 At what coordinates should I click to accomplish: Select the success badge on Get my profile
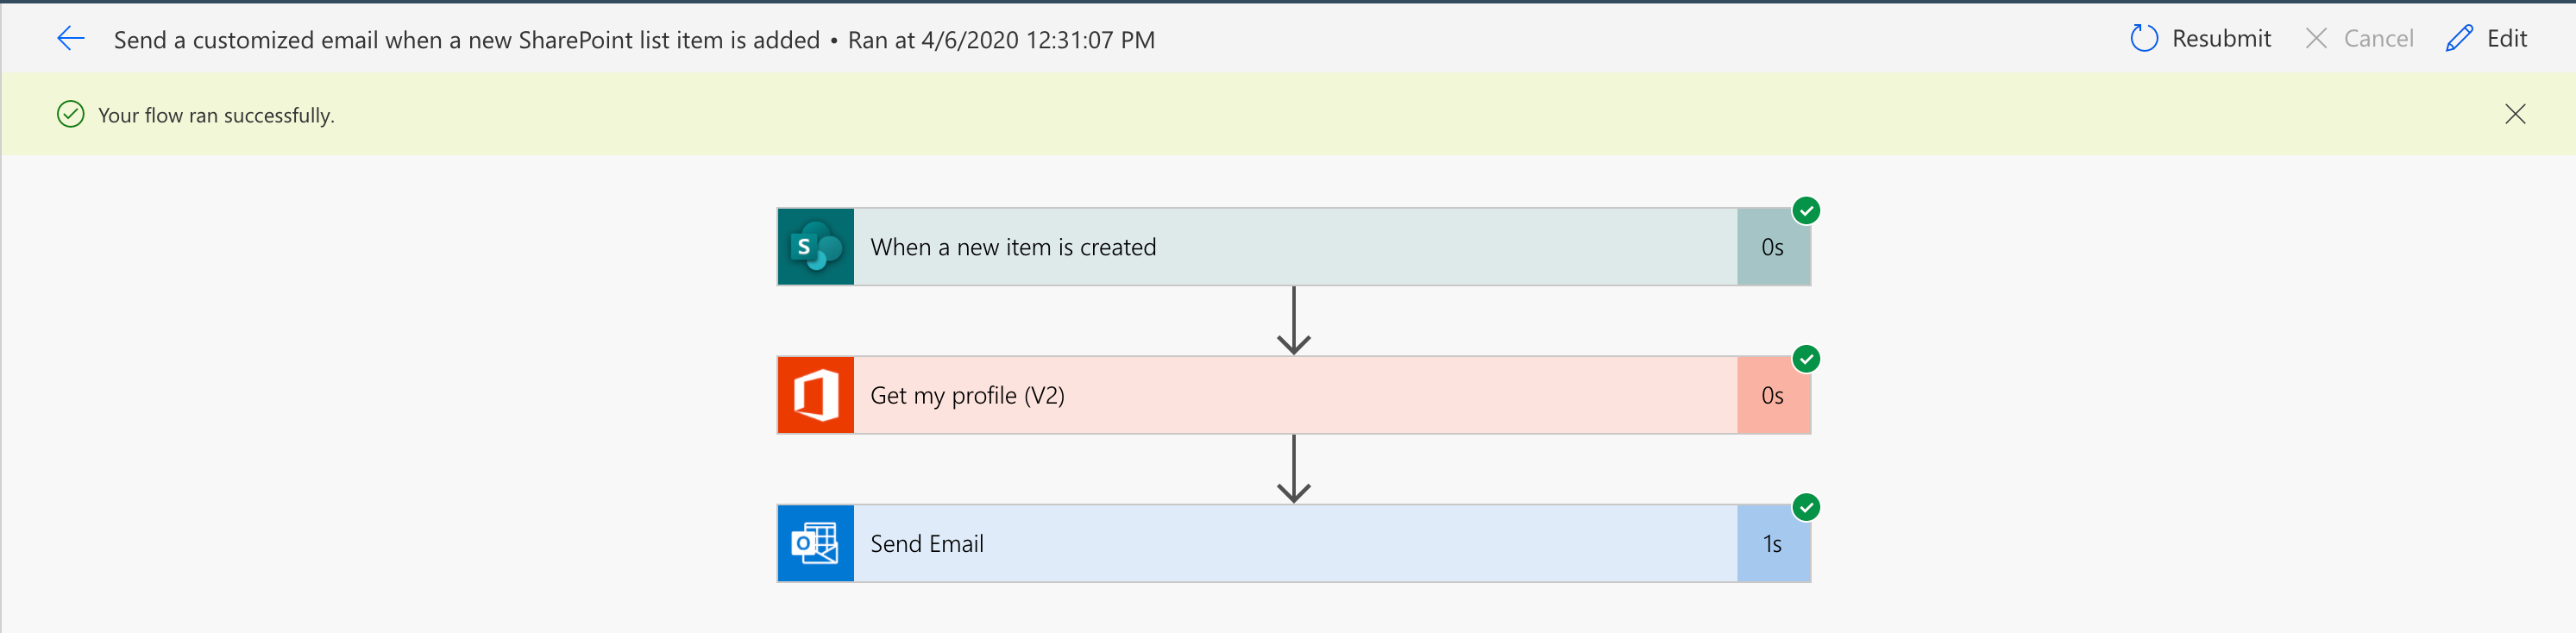click(1807, 358)
